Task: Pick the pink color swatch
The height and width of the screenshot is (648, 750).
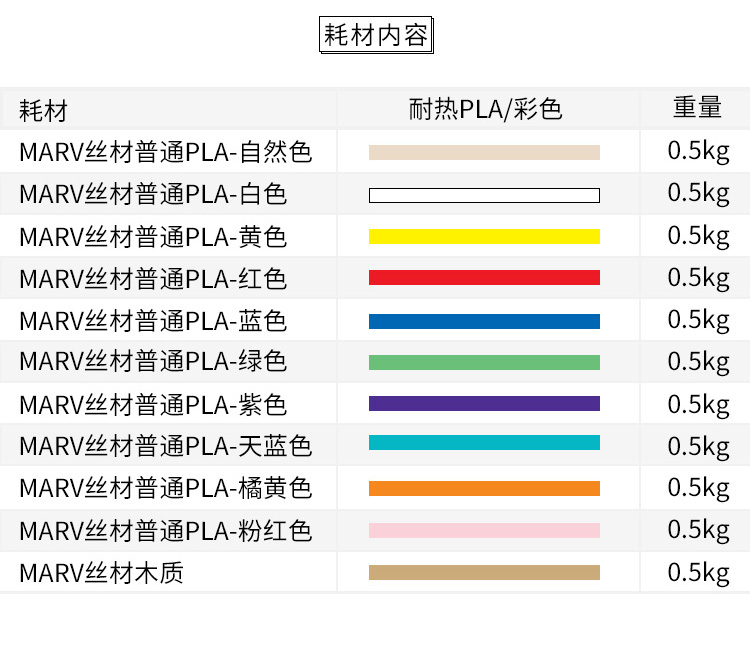Action: tap(484, 530)
